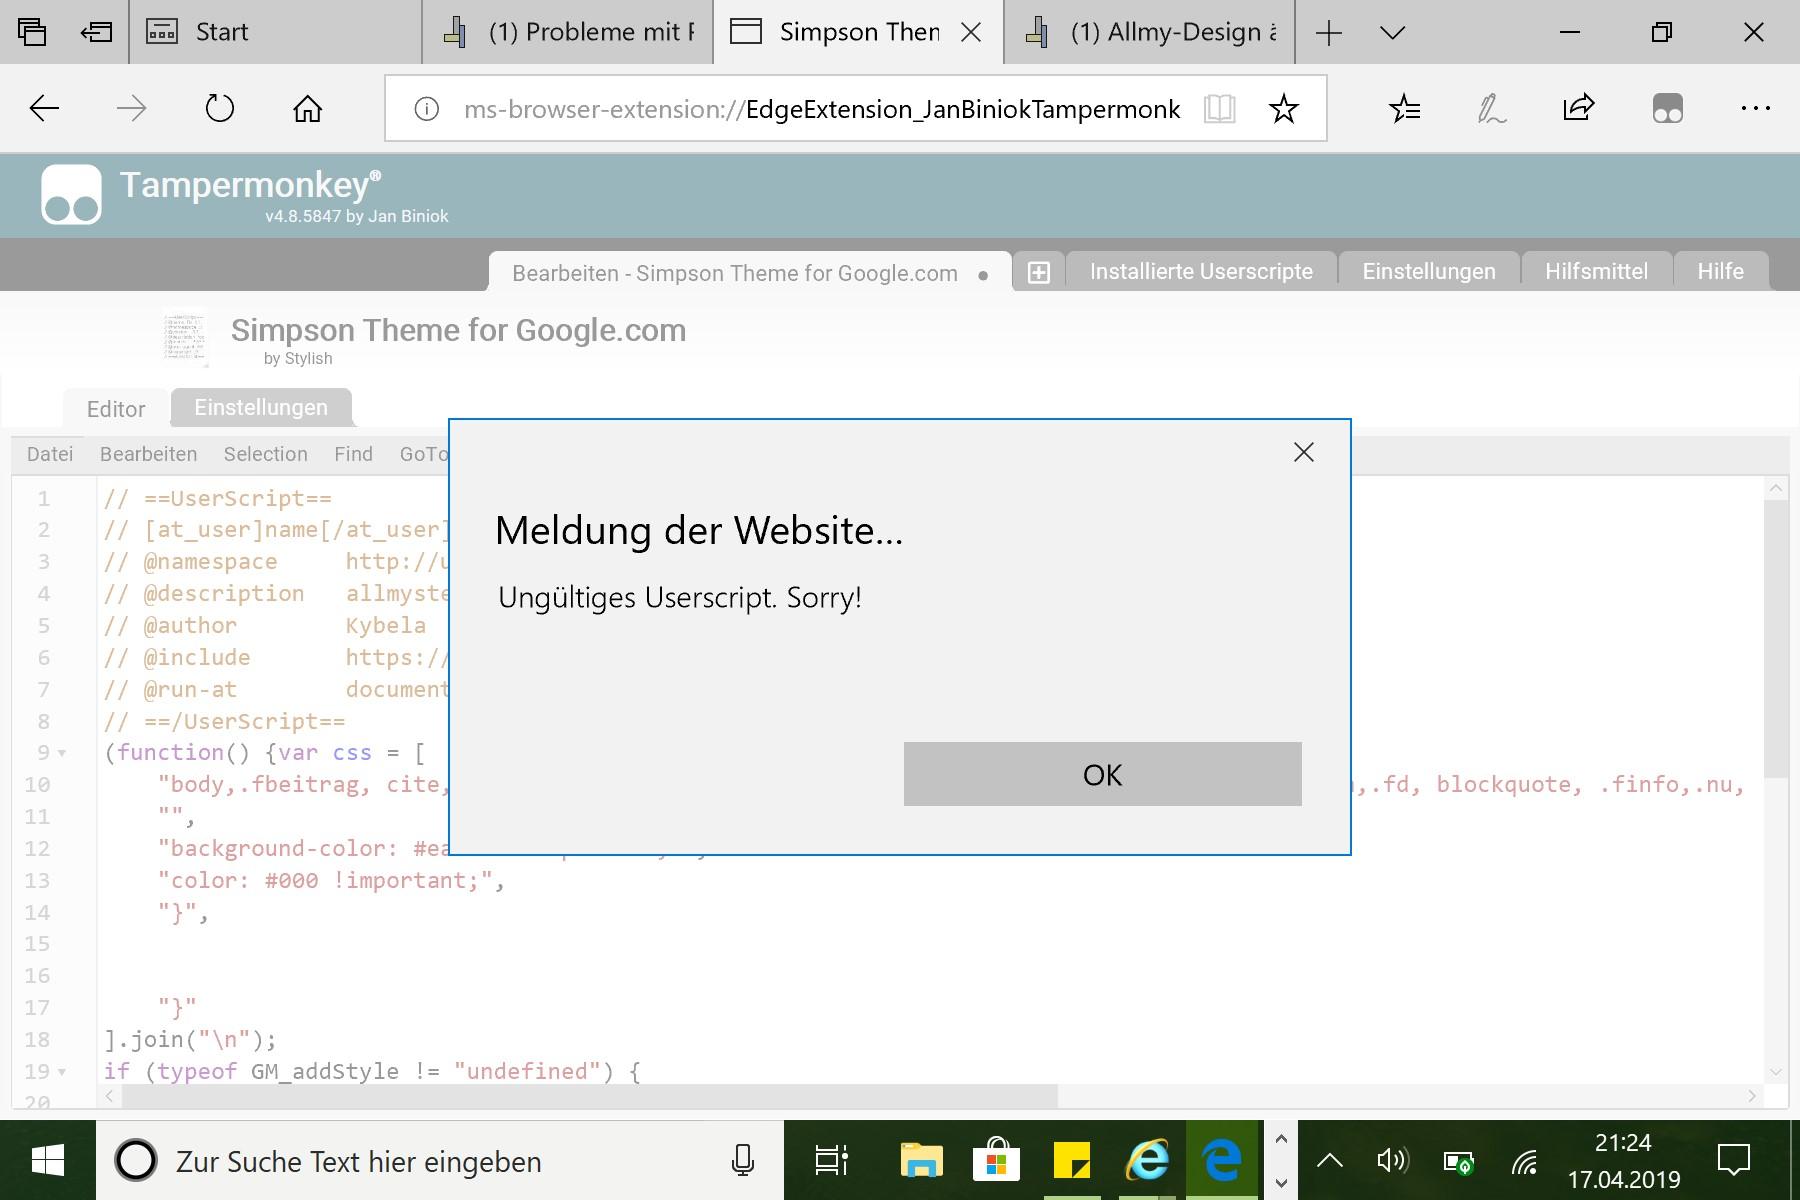1800x1200 pixels.
Task: Open Sticky Notes from taskbar
Action: tap(1071, 1161)
